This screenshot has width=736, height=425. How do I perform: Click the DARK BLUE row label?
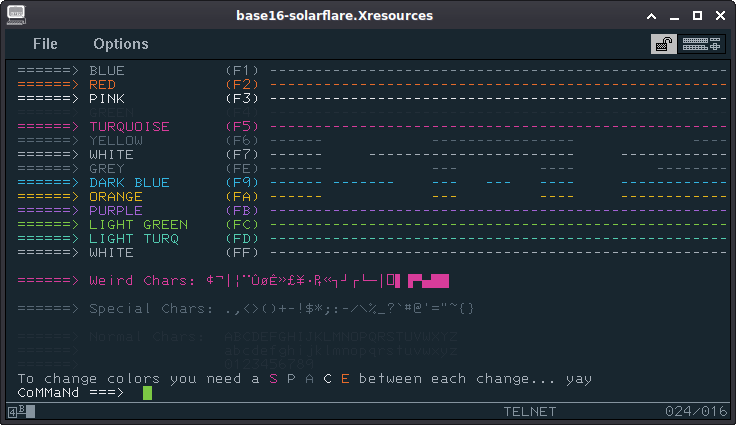[130, 182]
